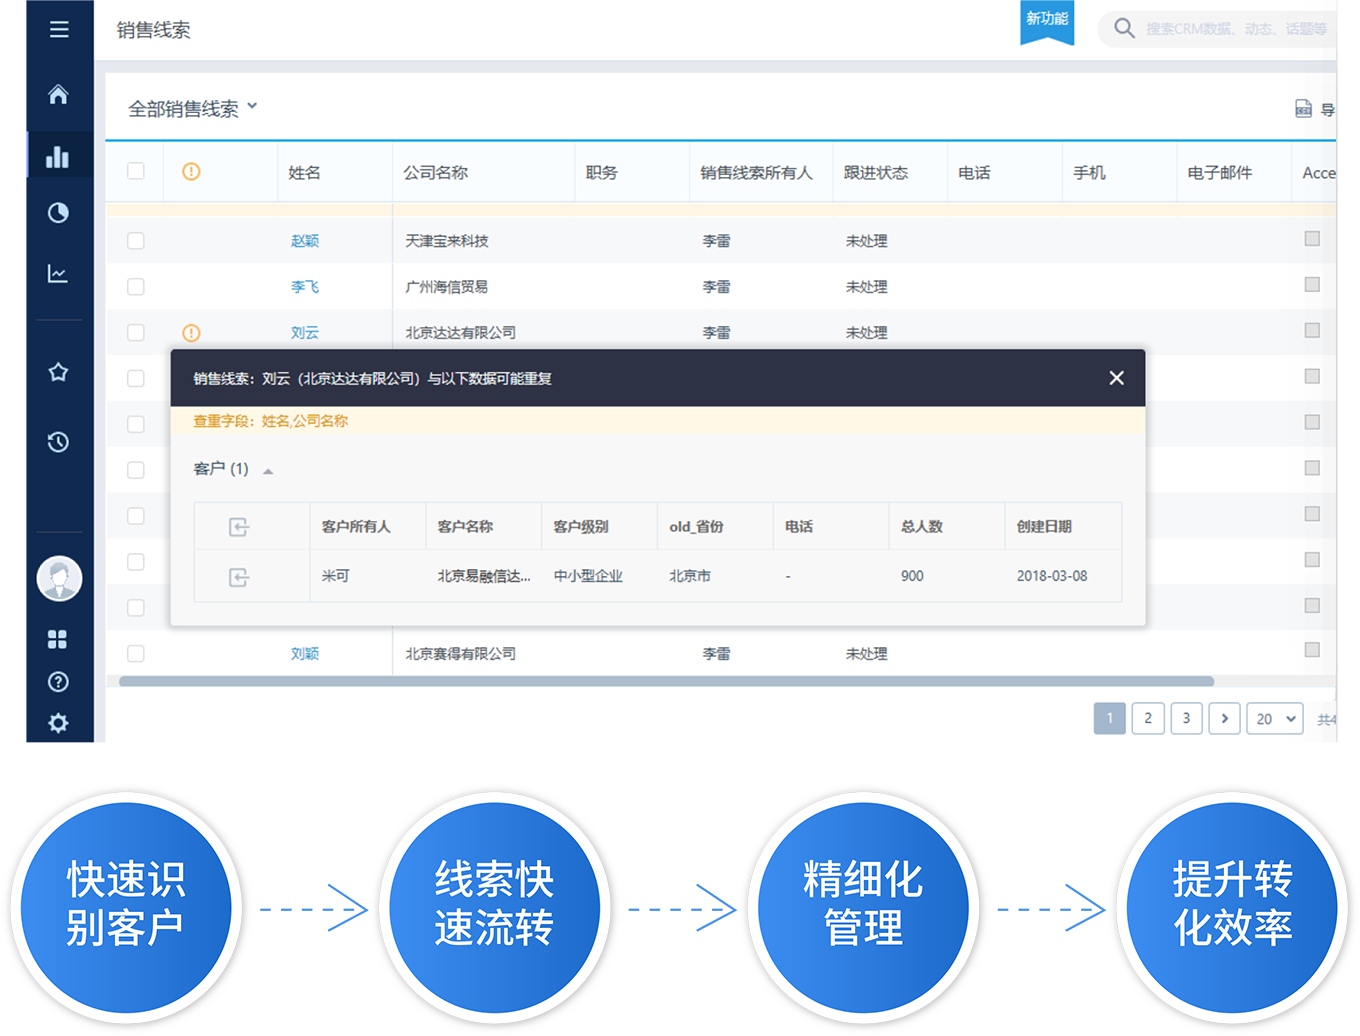Click the customer name 北京易融信达...

(484, 576)
